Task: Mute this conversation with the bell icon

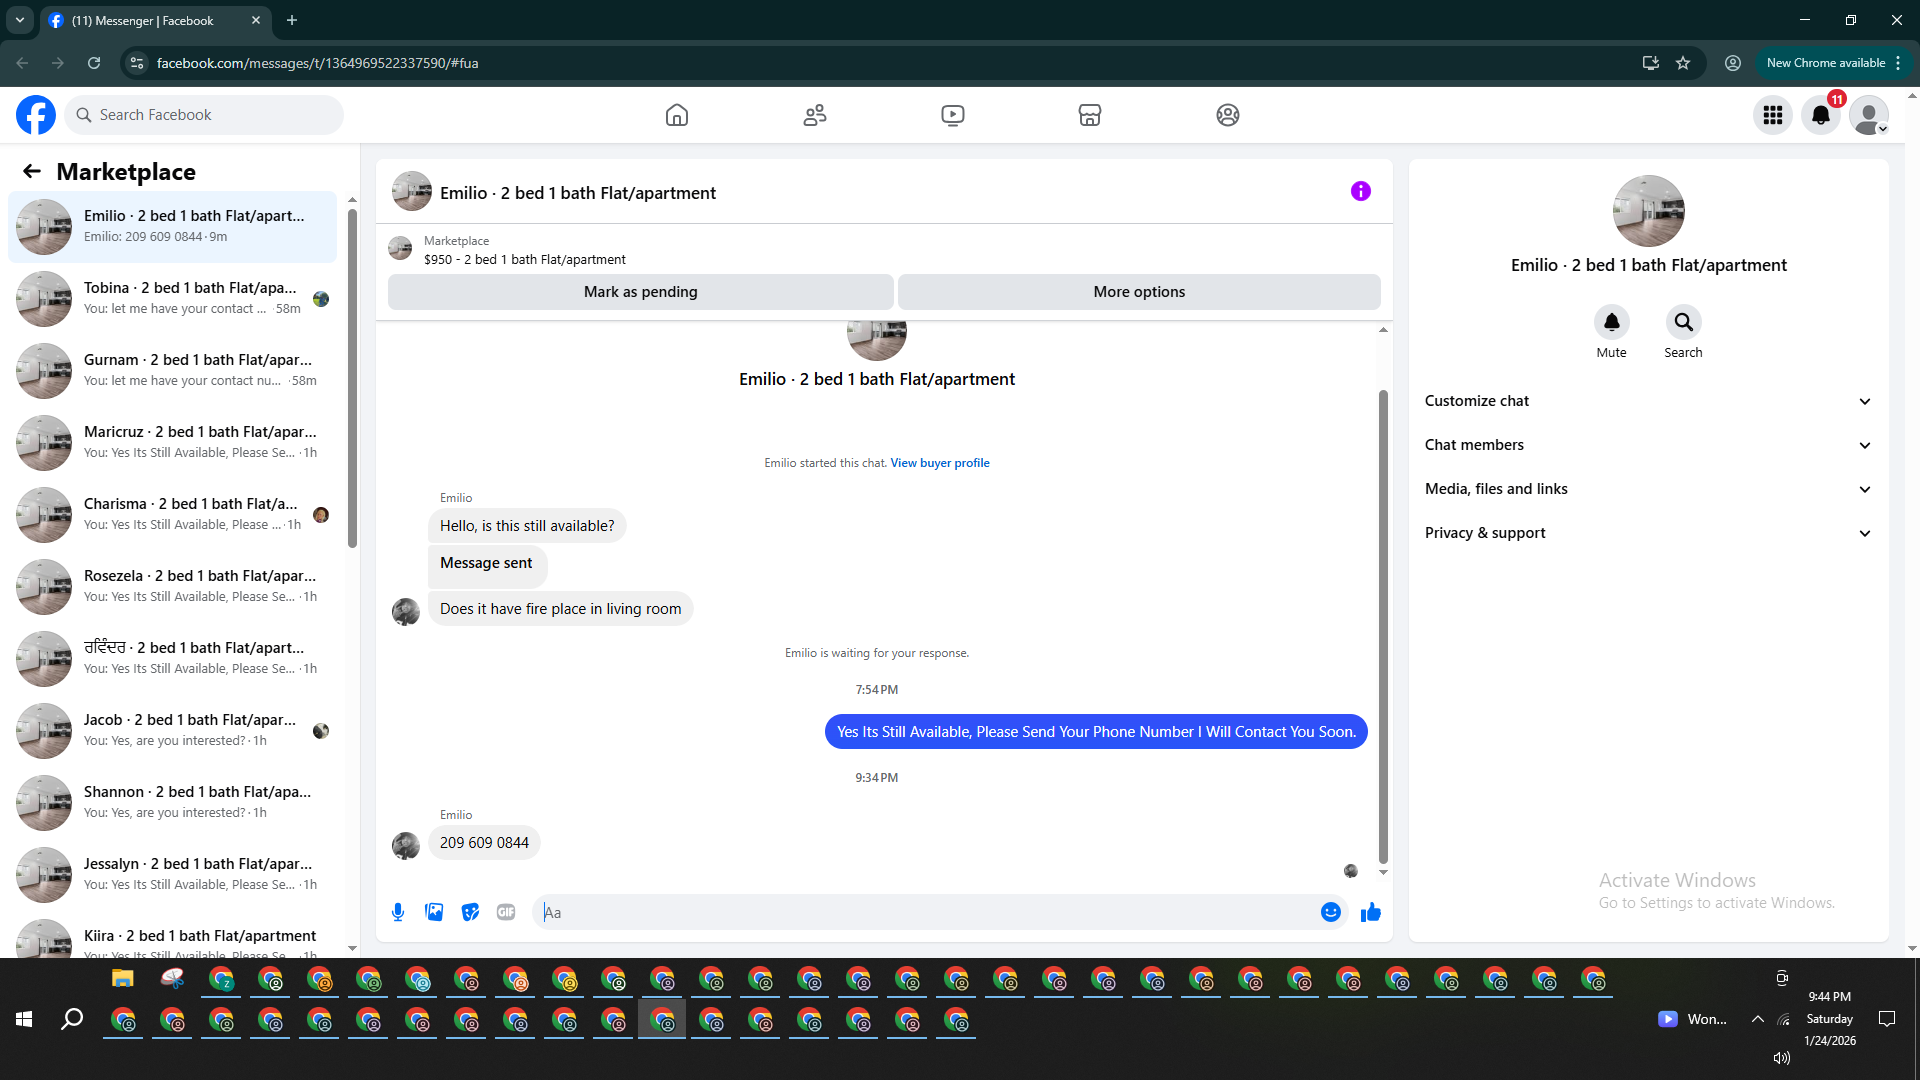Action: [1611, 322]
